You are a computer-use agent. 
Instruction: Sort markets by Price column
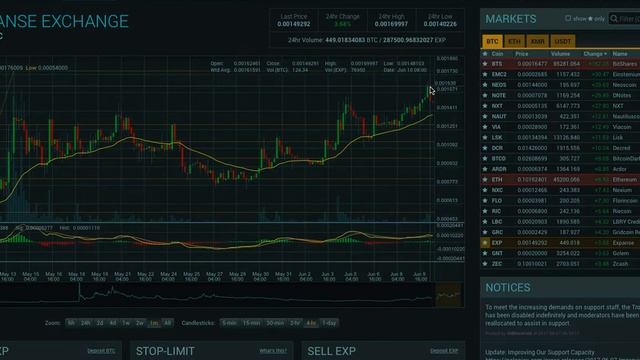point(521,54)
